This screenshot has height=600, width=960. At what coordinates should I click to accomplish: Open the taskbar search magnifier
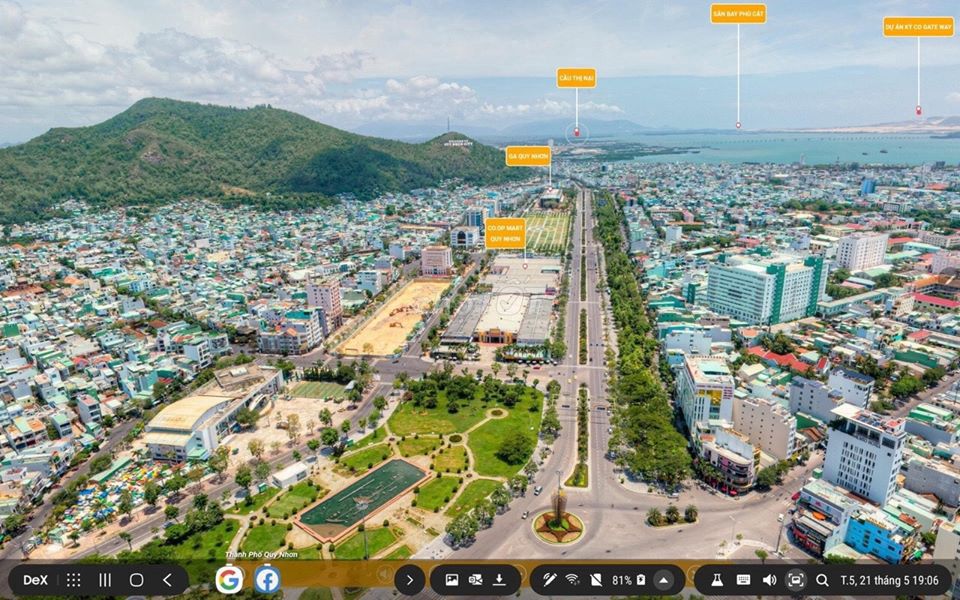pos(822,580)
